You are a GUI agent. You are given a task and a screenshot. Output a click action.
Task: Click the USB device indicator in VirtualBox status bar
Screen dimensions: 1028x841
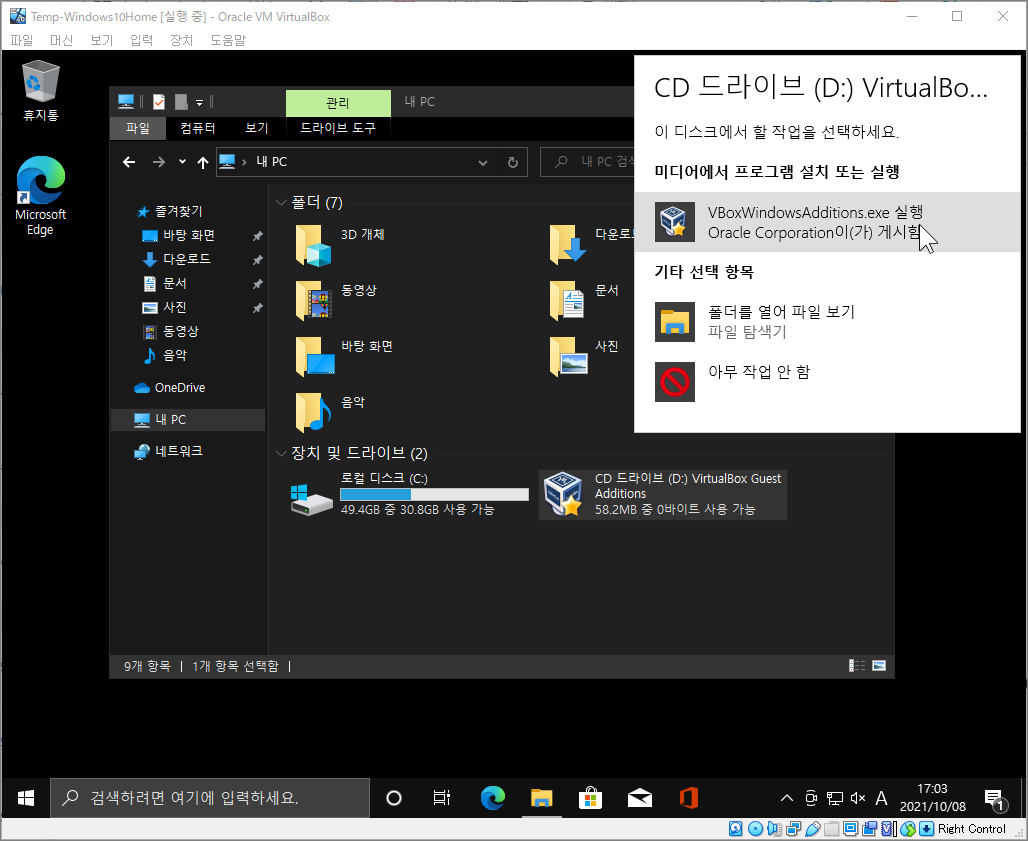[812, 829]
